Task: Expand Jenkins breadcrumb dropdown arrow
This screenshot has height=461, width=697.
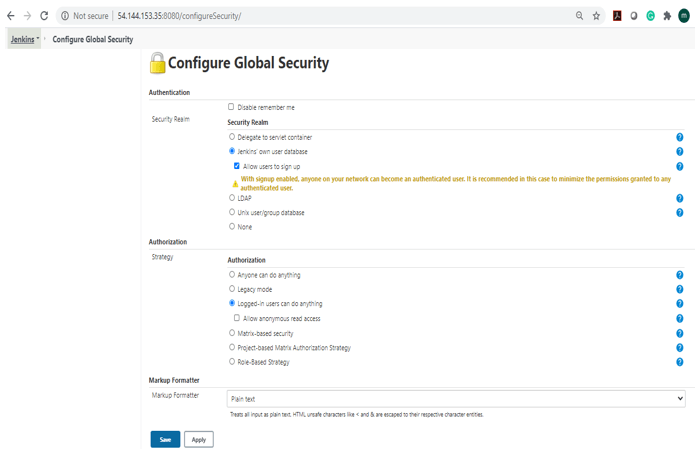Action: point(38,39)
